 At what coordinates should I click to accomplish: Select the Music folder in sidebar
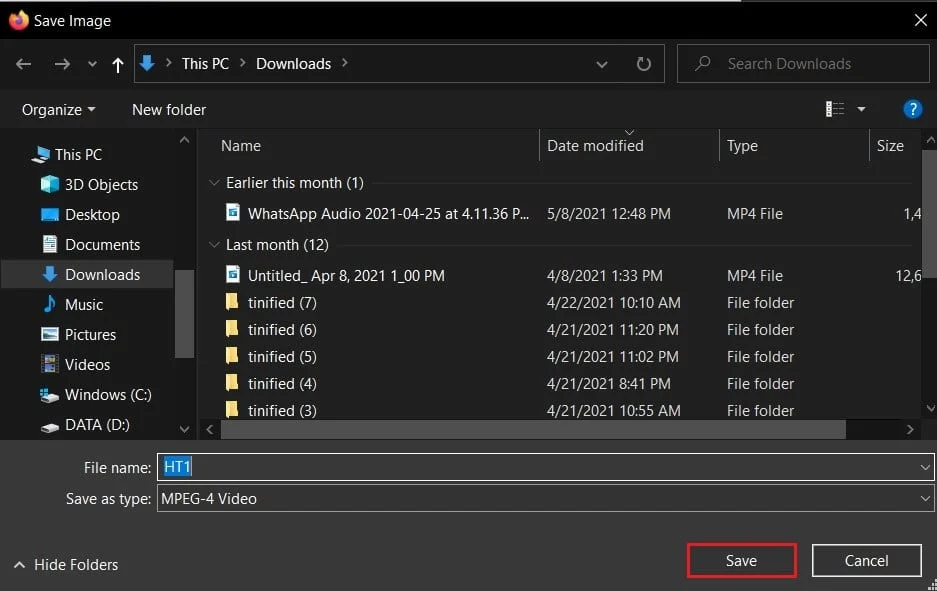coord(82,304)
